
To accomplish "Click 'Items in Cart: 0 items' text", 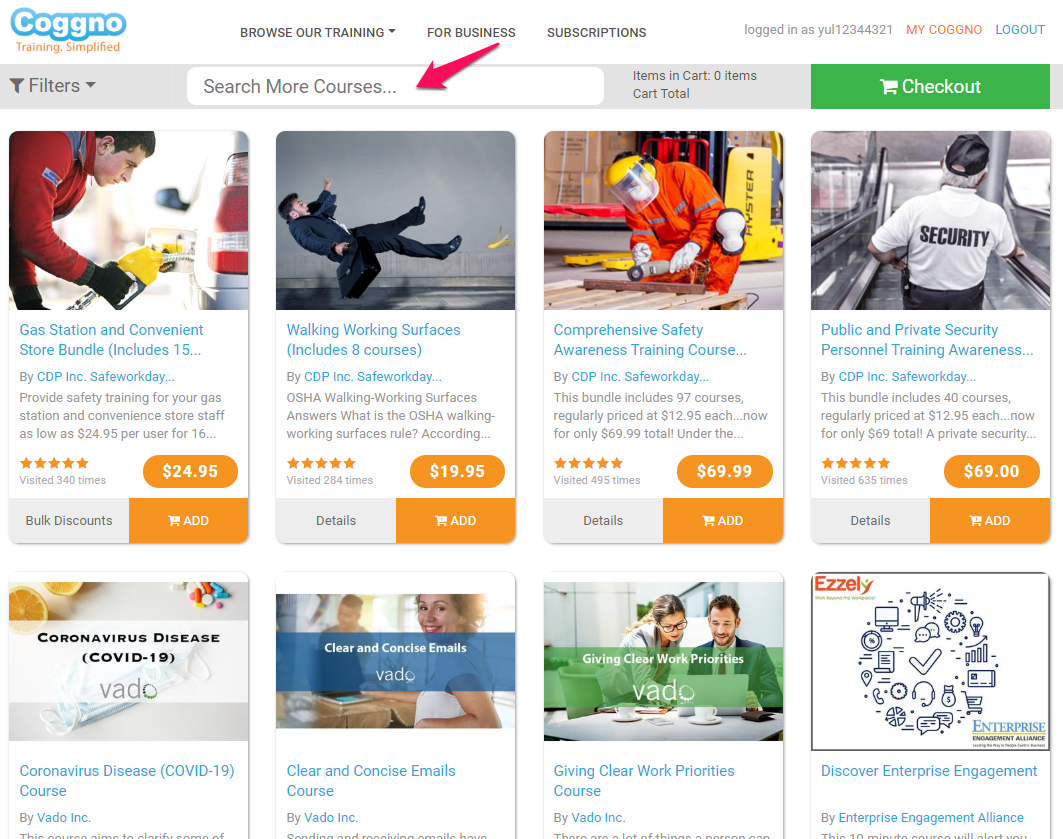I will point(695,76).
